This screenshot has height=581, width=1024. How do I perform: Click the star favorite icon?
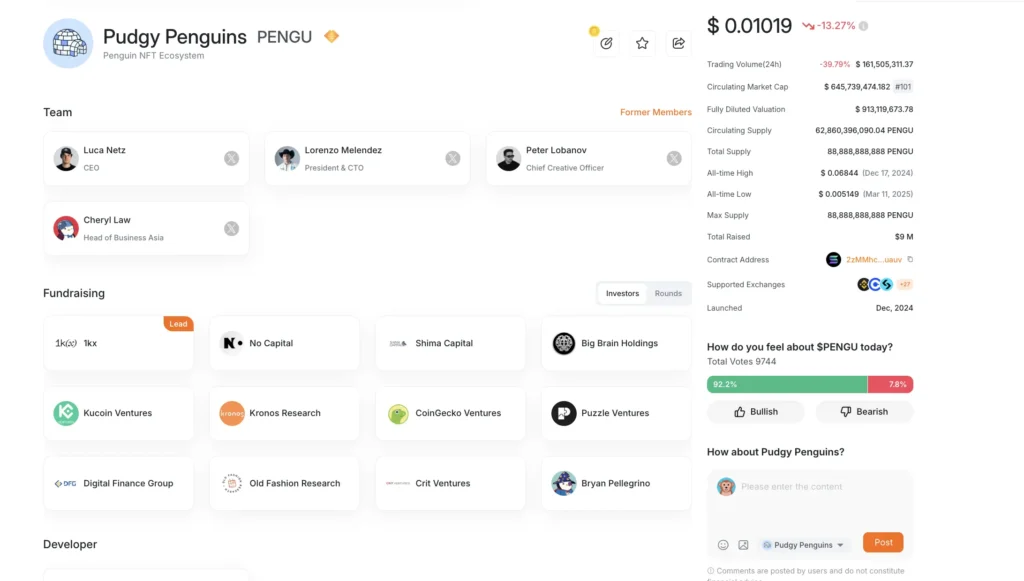point(642,43)
